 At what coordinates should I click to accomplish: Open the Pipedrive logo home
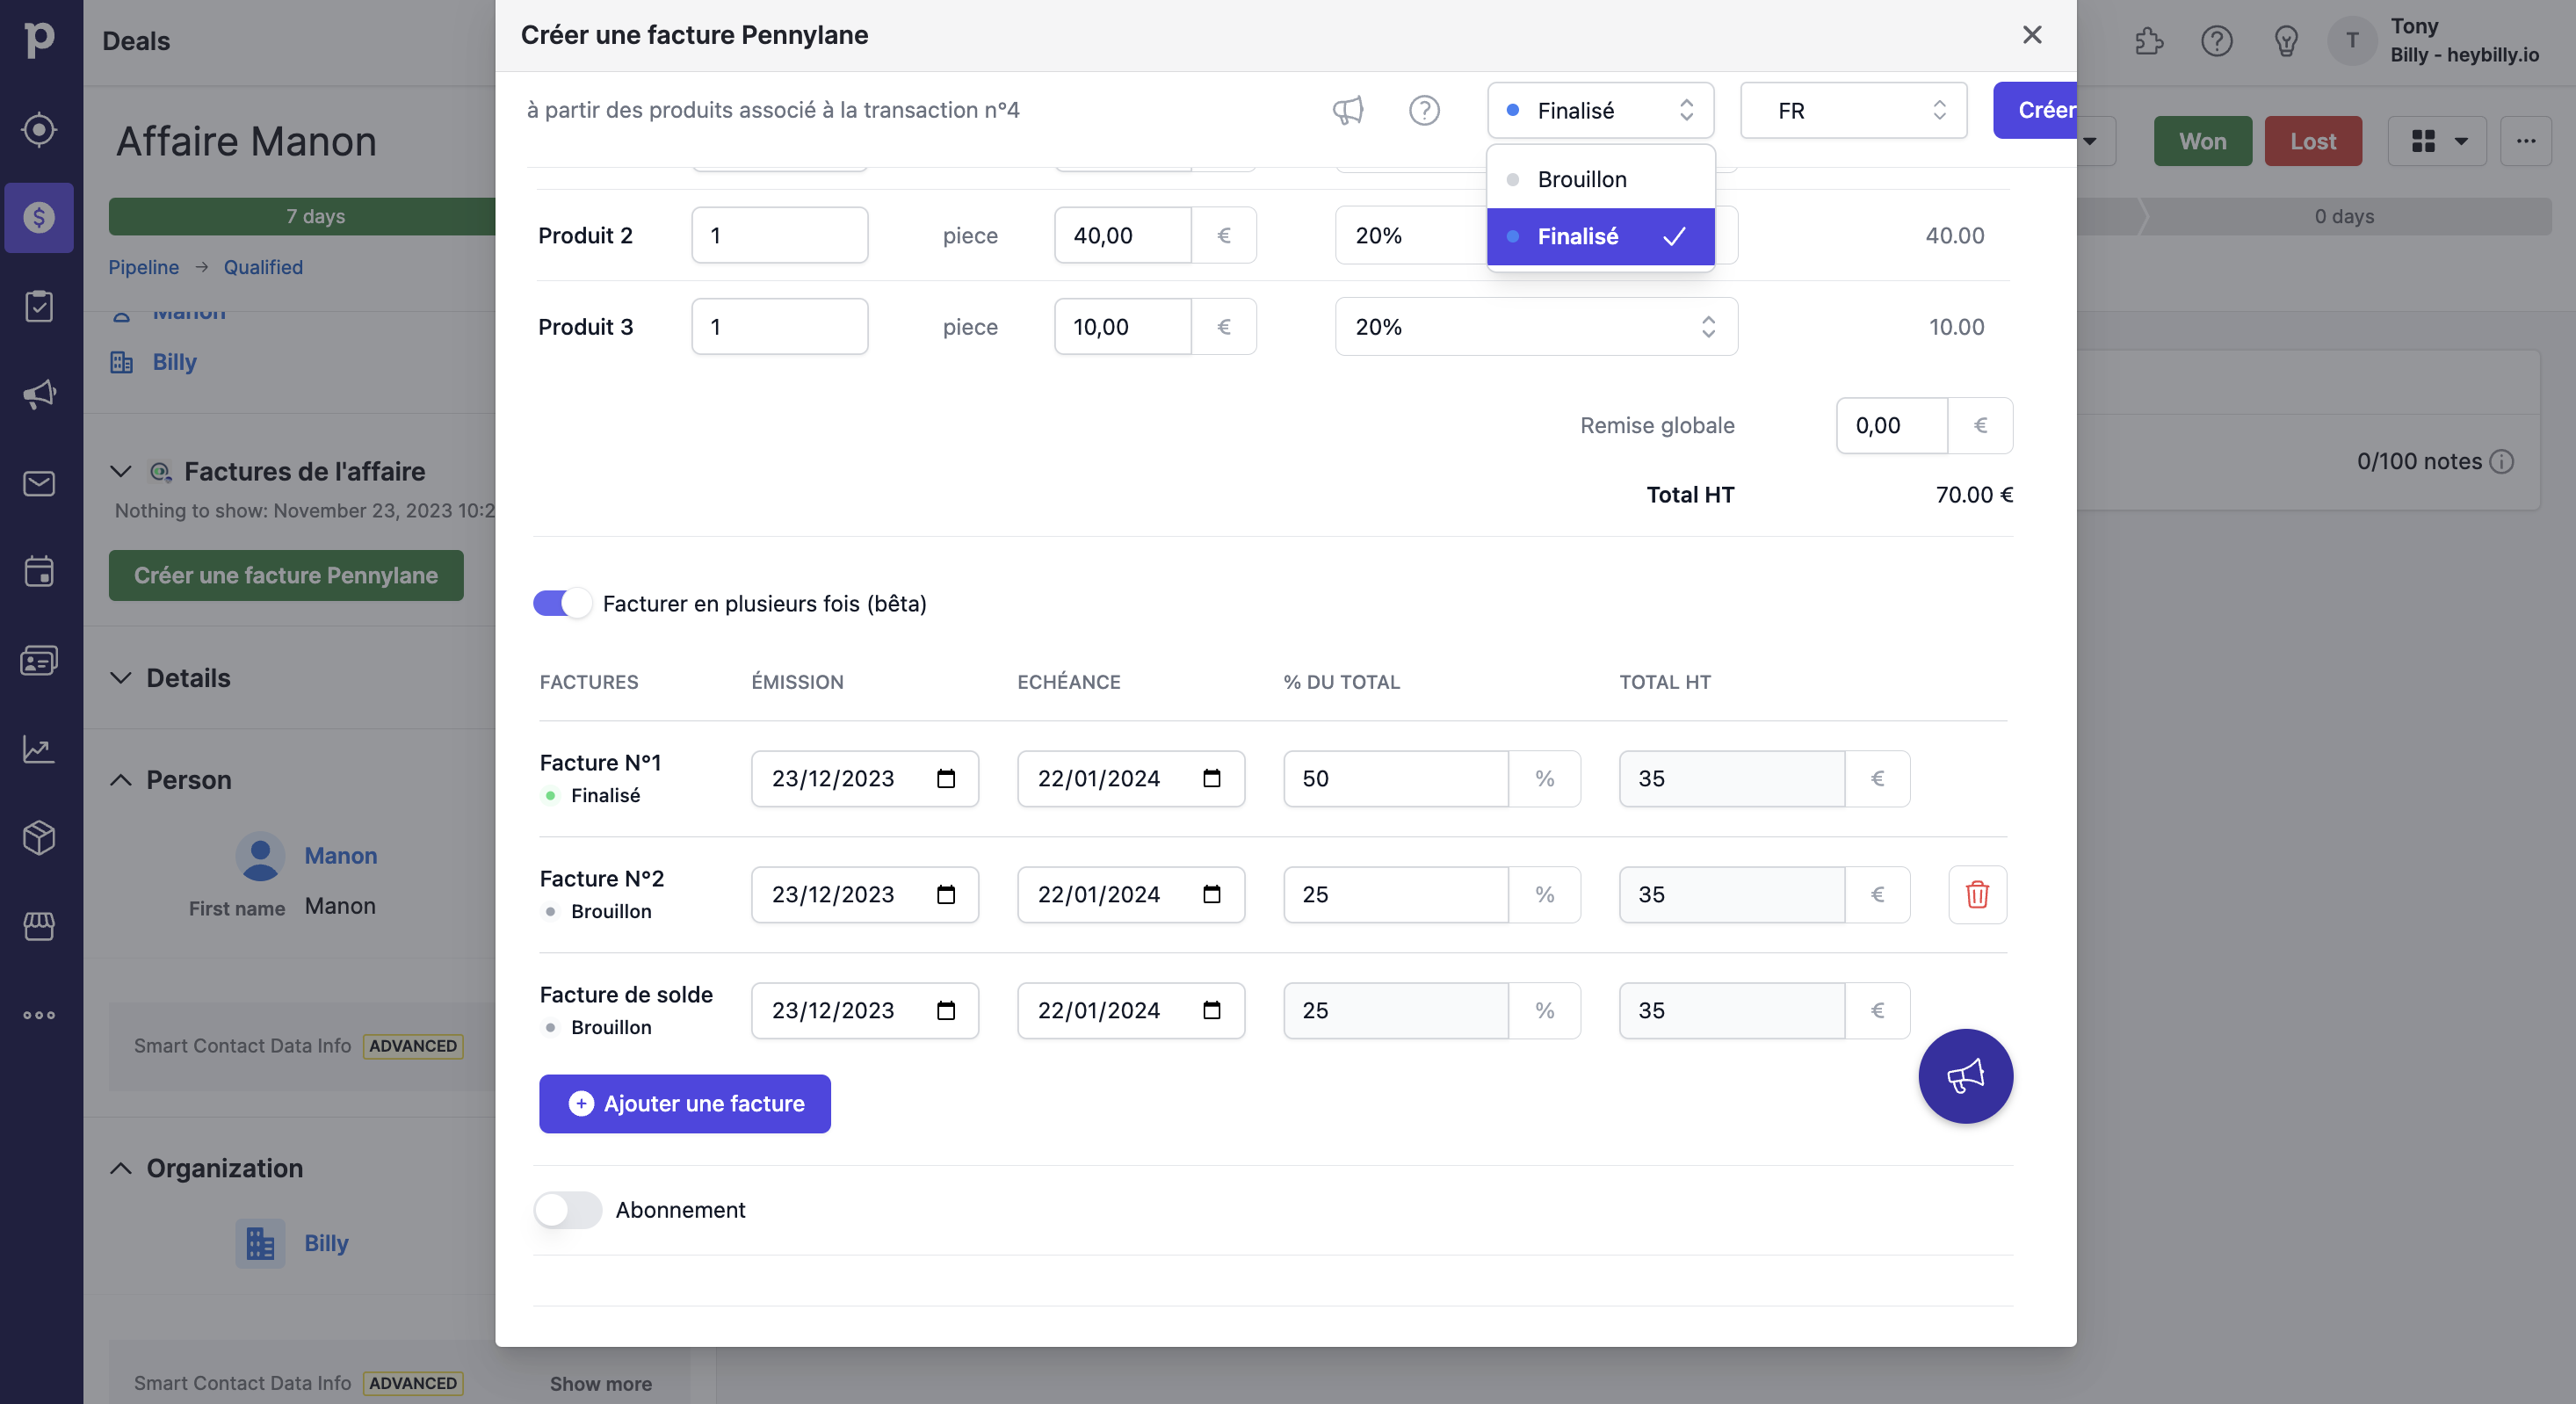(x=39, y=40)
